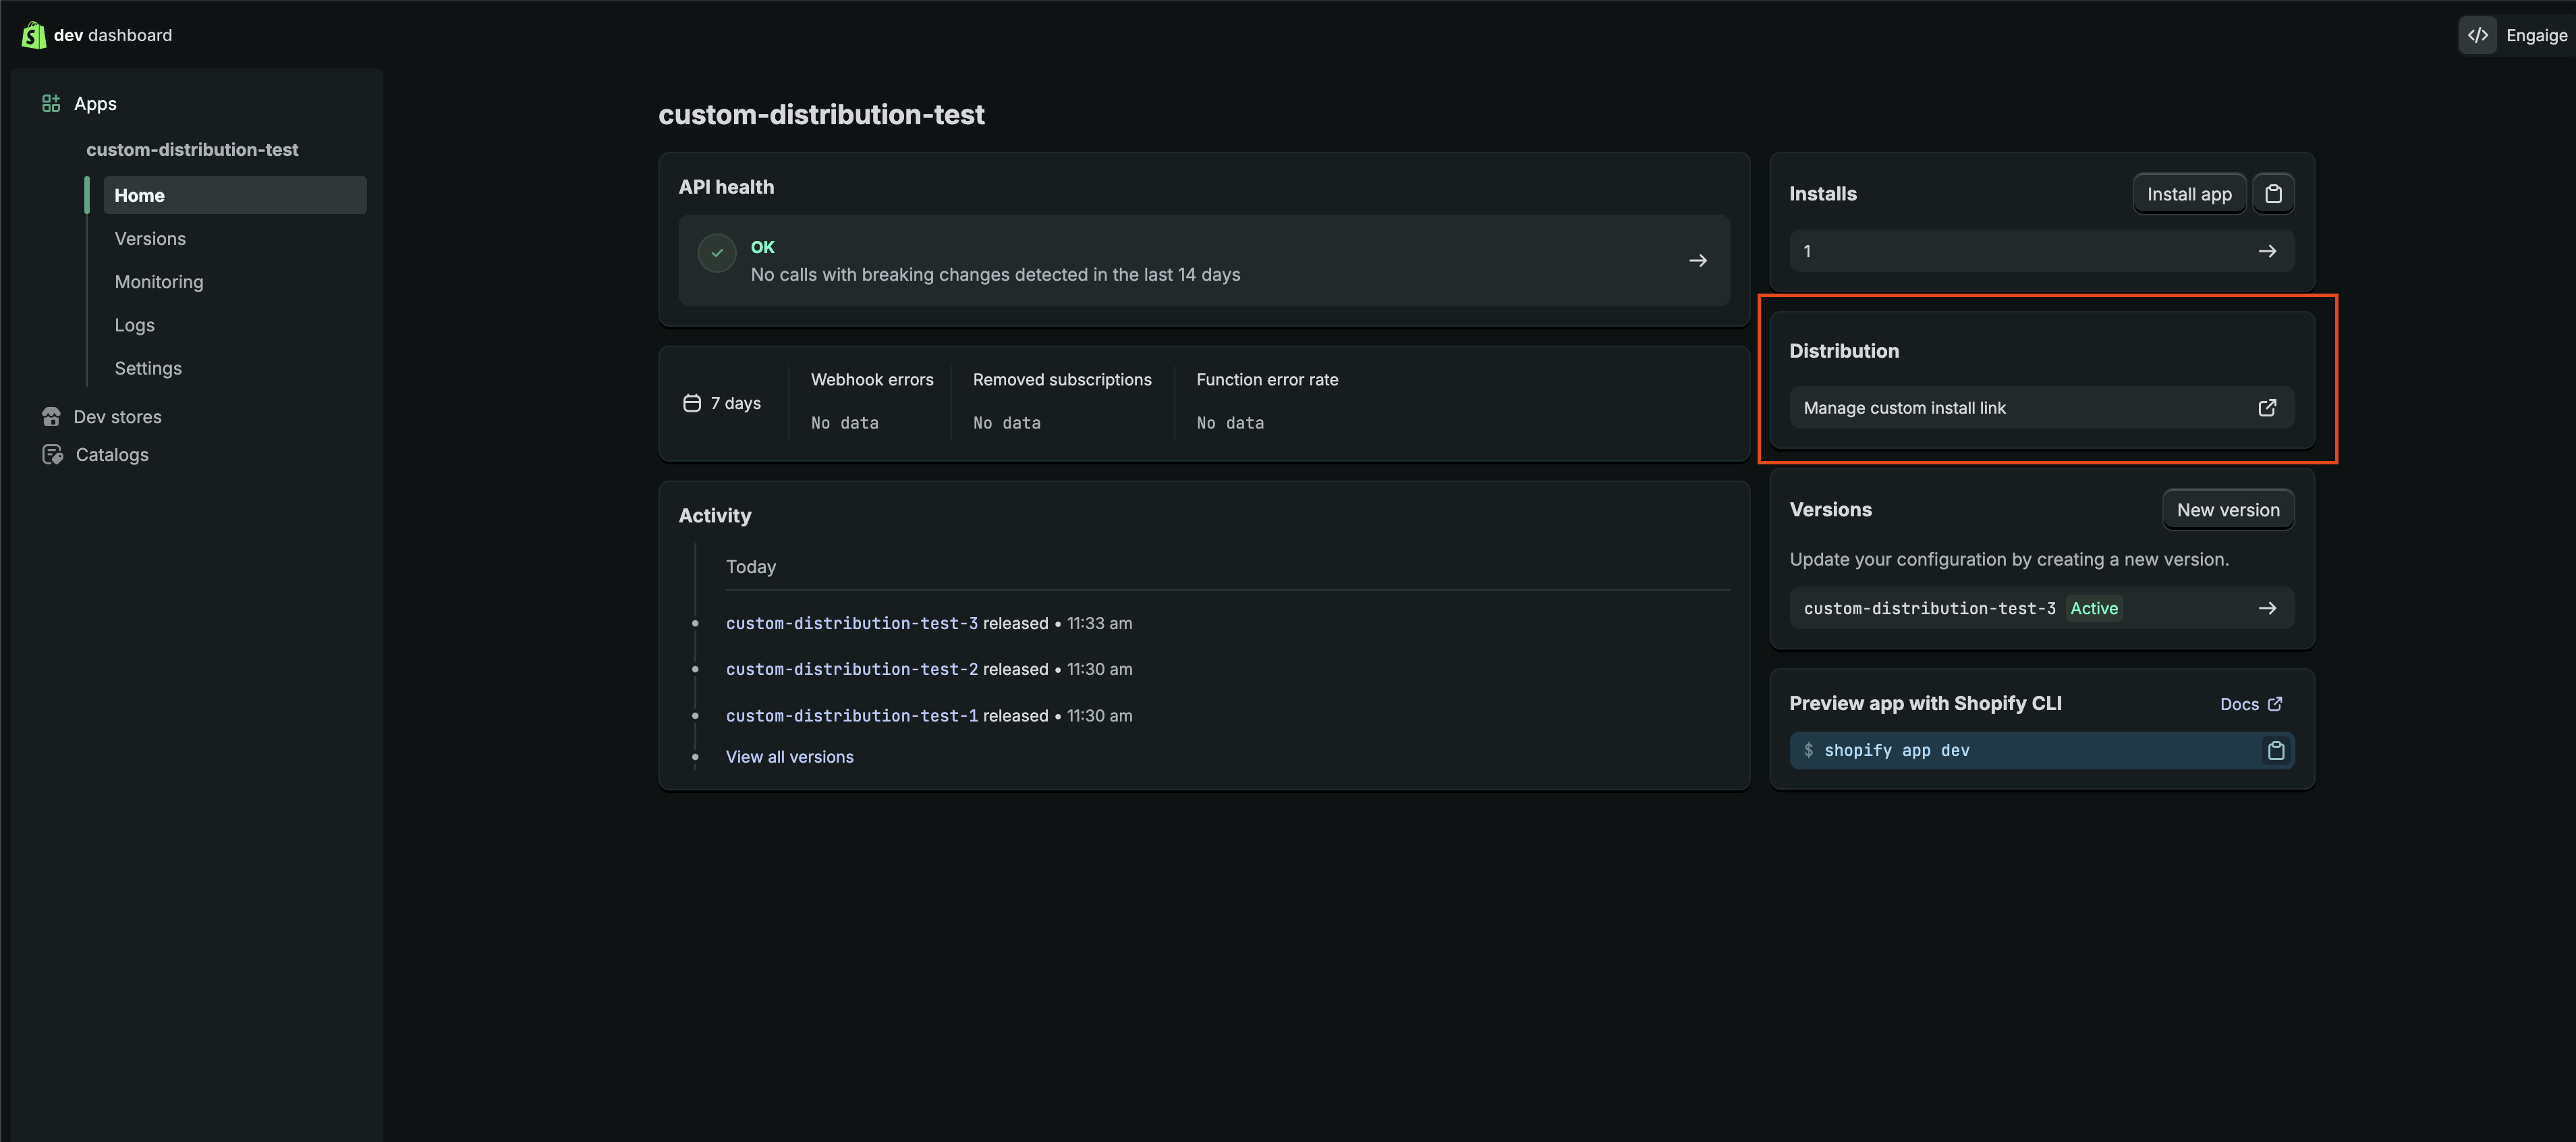
Task: Open Settings in the sidebar
Action: (x=148, y=368)
